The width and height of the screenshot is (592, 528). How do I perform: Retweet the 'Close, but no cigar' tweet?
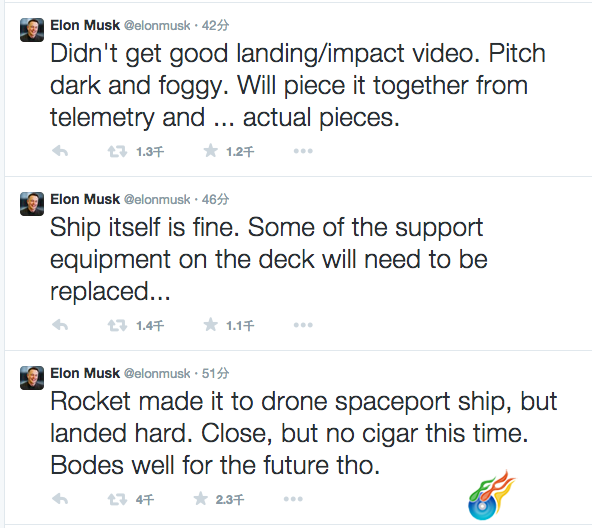coord(117,500)
